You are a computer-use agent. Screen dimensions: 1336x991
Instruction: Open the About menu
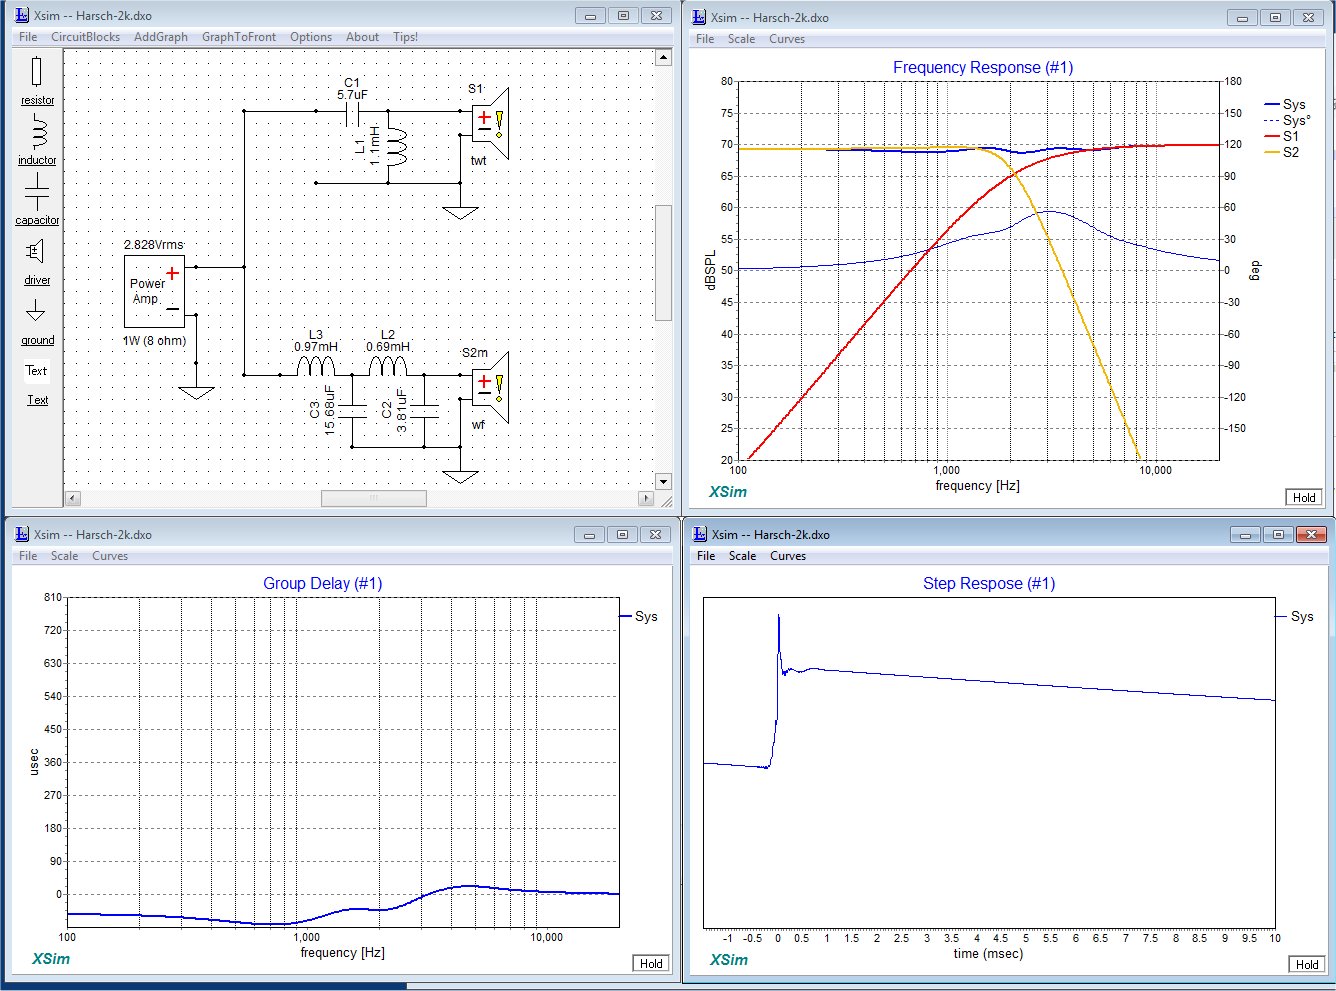tap(362, 37)
